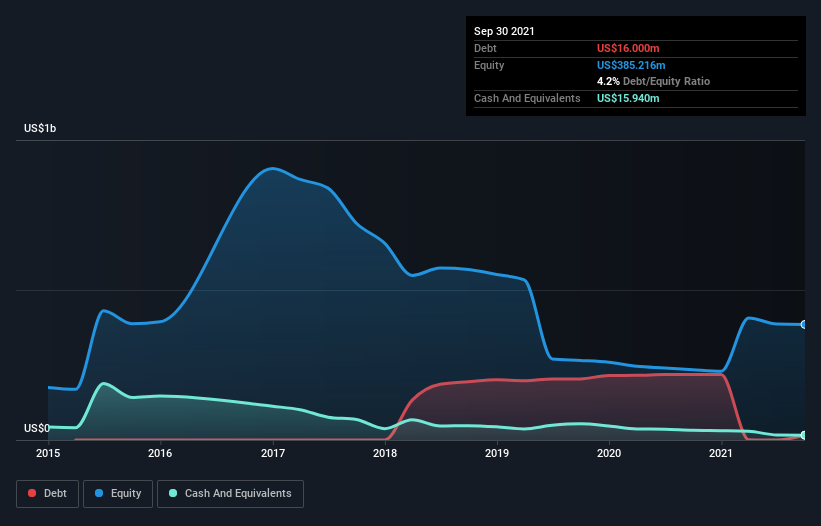Click the 2018 x-axis label

point(385,453)
